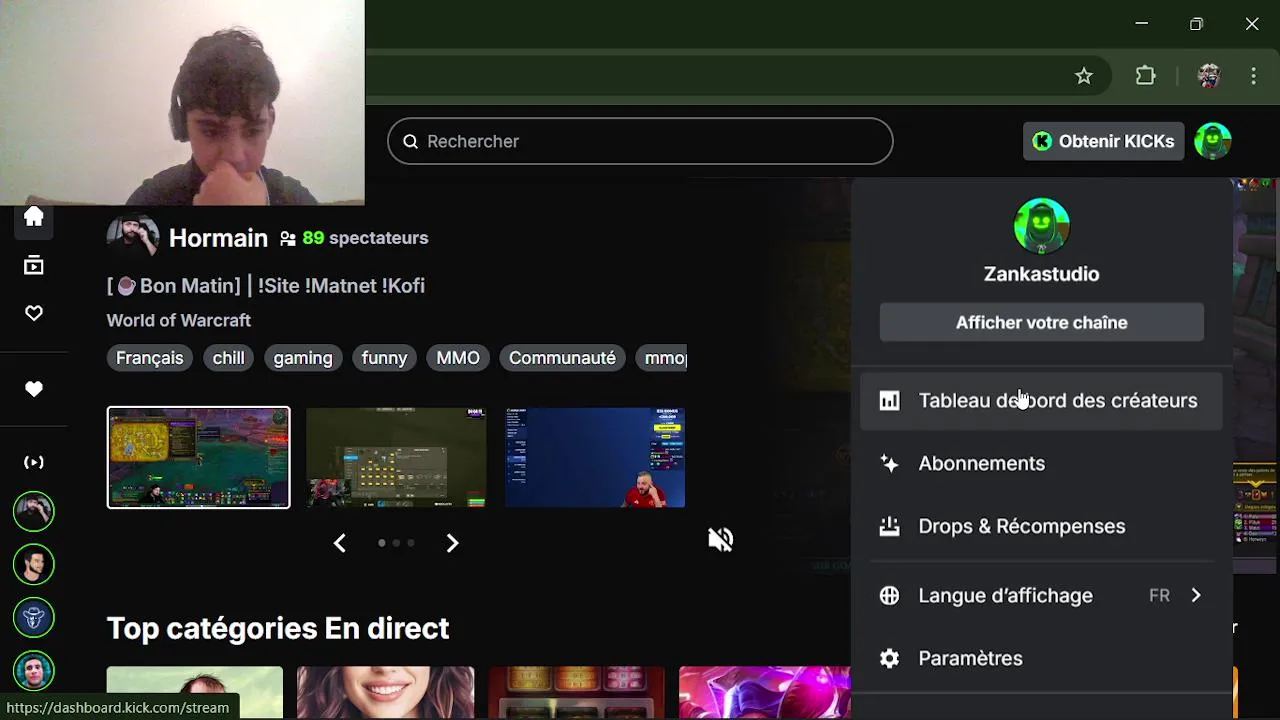1280x720 pixels.
Task: Open Tableau de bord des créateurs
Action: tap(1041, 400)
